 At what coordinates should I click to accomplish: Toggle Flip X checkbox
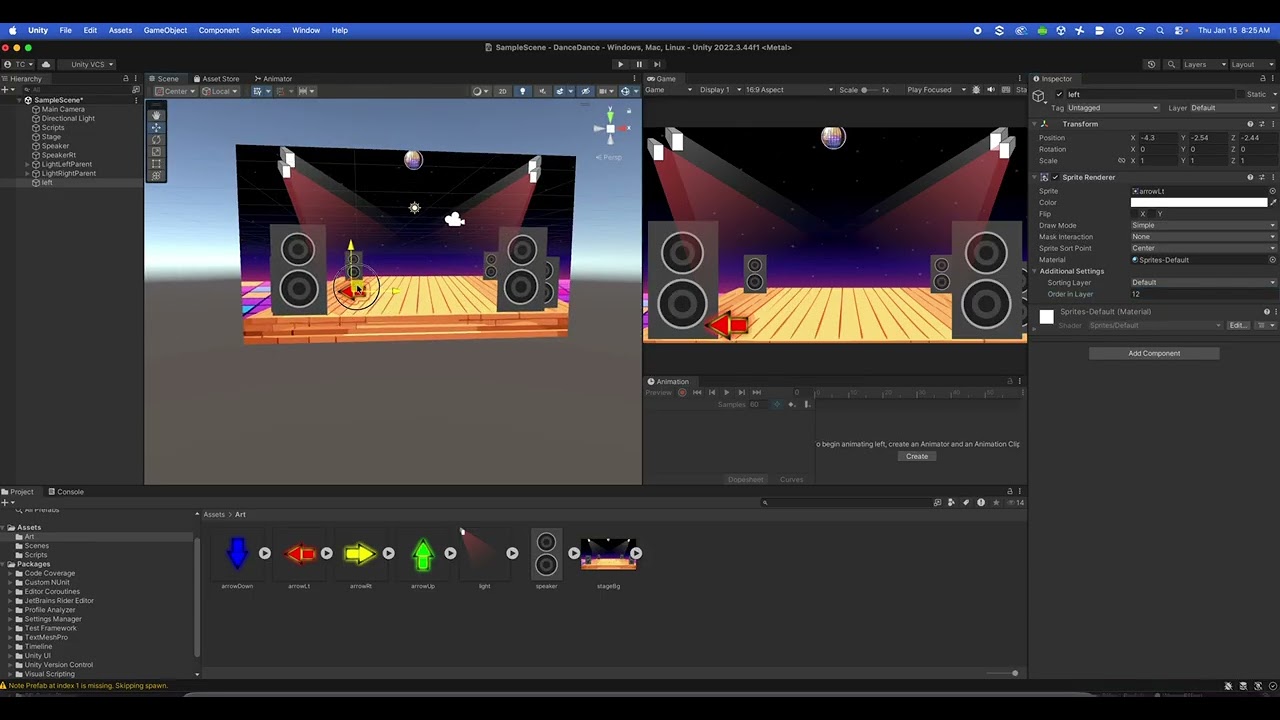(1135, 214)
